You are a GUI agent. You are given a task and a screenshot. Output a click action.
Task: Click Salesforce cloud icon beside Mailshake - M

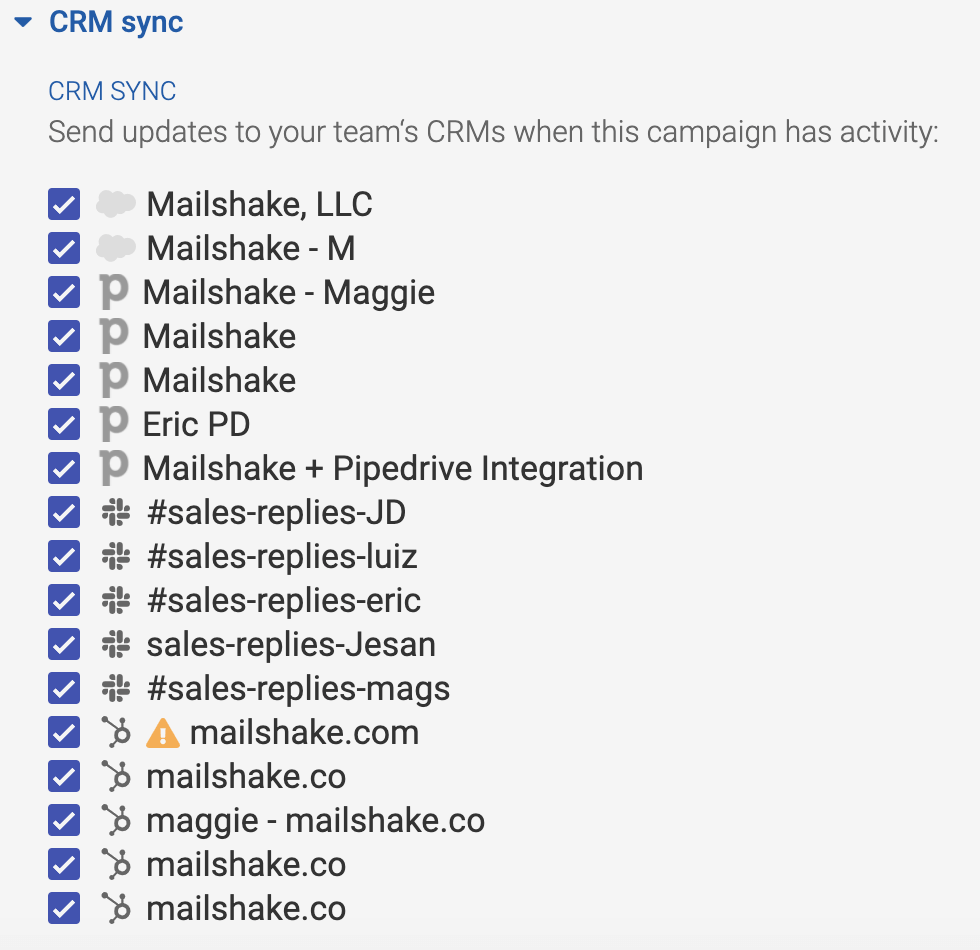coord(116,248)
